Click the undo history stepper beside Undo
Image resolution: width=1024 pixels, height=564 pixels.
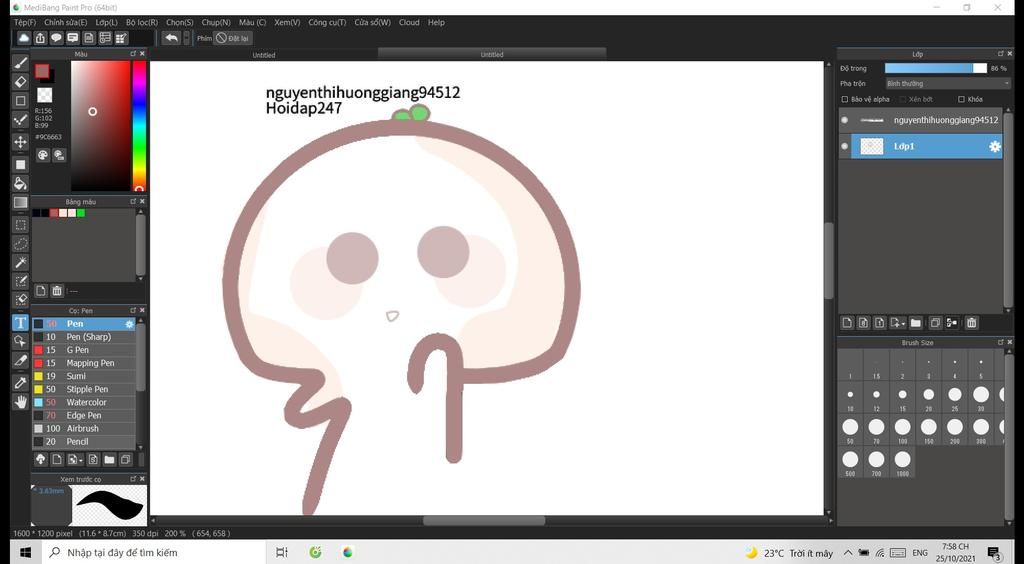point(187,38)
